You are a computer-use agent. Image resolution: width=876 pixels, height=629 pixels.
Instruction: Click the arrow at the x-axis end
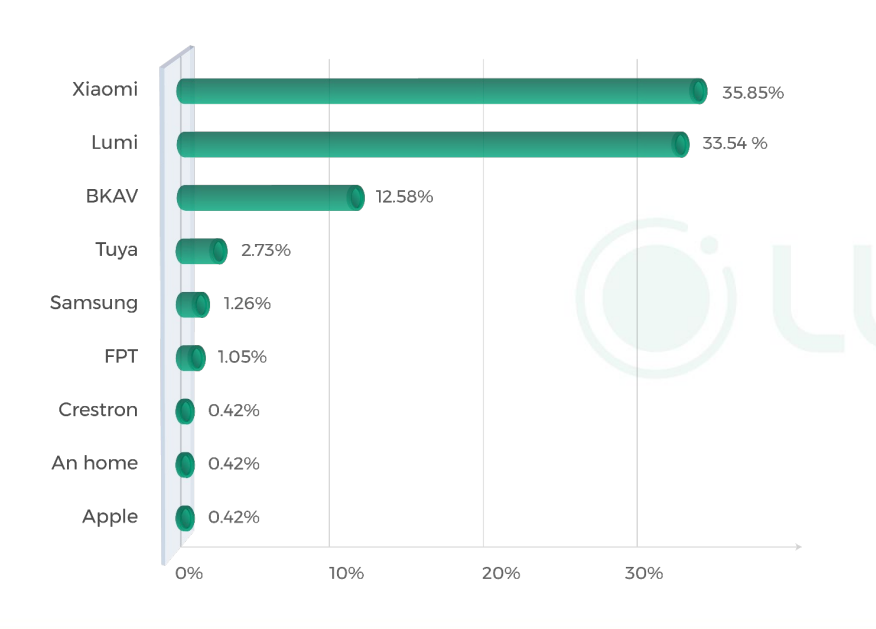(797, 547)
